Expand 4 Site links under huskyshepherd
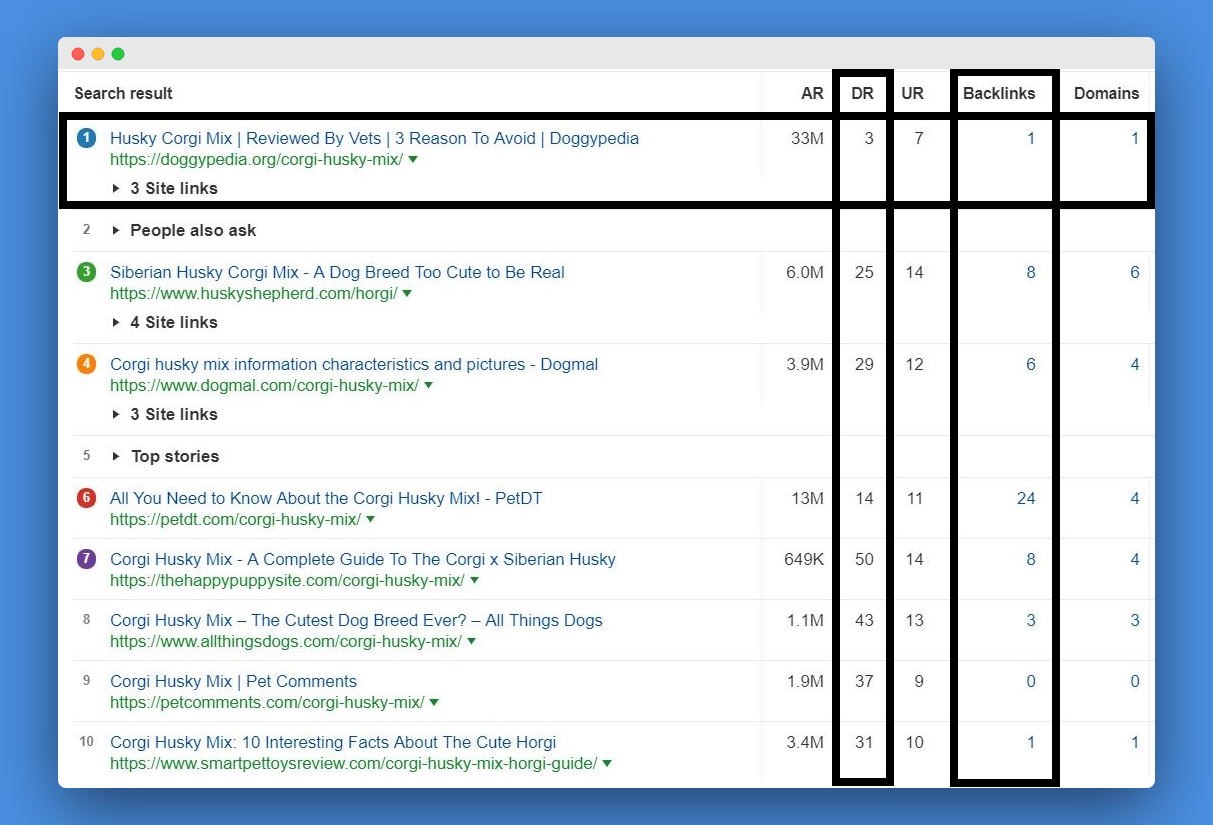Image resolution: width=1213 pixels, height=825 pixels. tap(165, 322)
